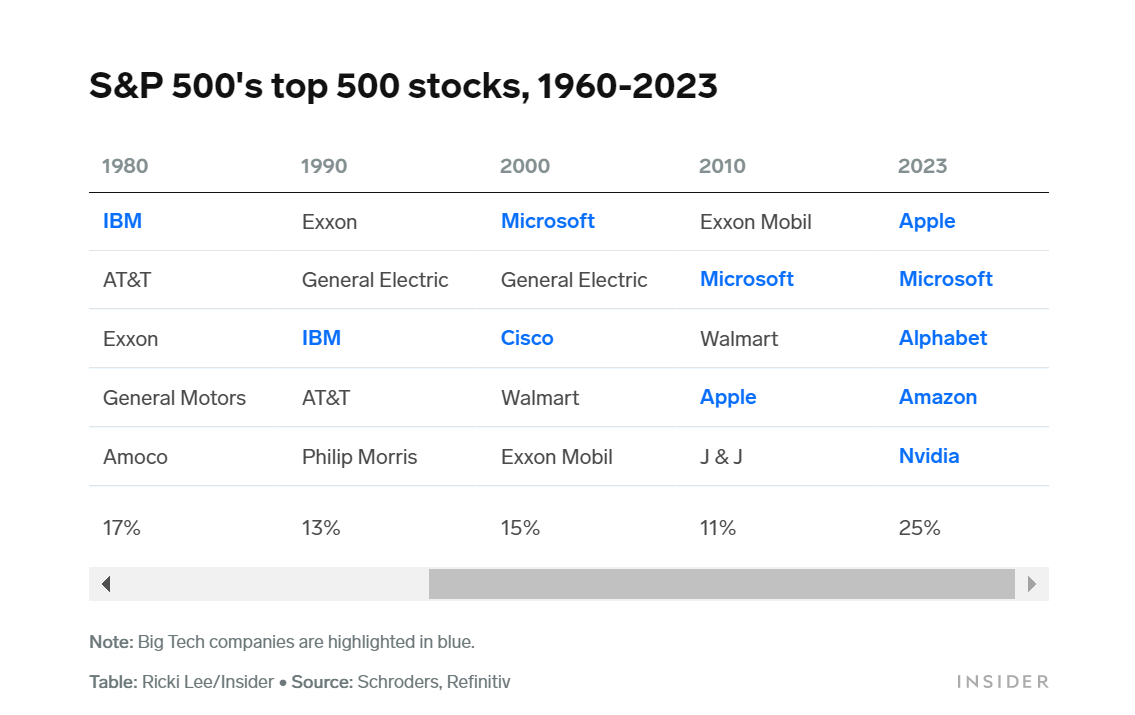Click the Schroders, Refinitiv source text
The height and width of the screenshot is (715, 1135).
434,682
